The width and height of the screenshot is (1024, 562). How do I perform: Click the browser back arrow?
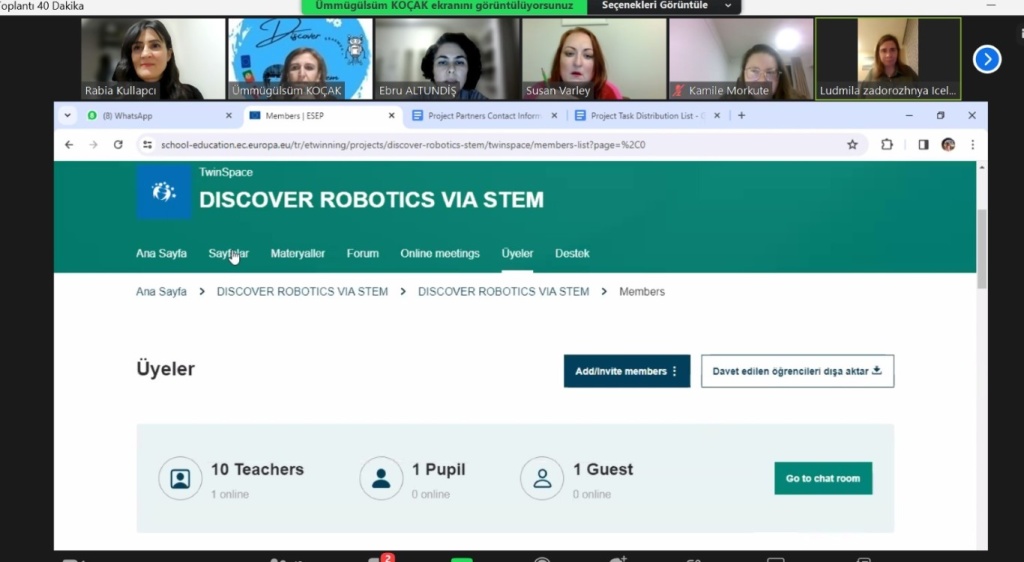coord(69,145)
